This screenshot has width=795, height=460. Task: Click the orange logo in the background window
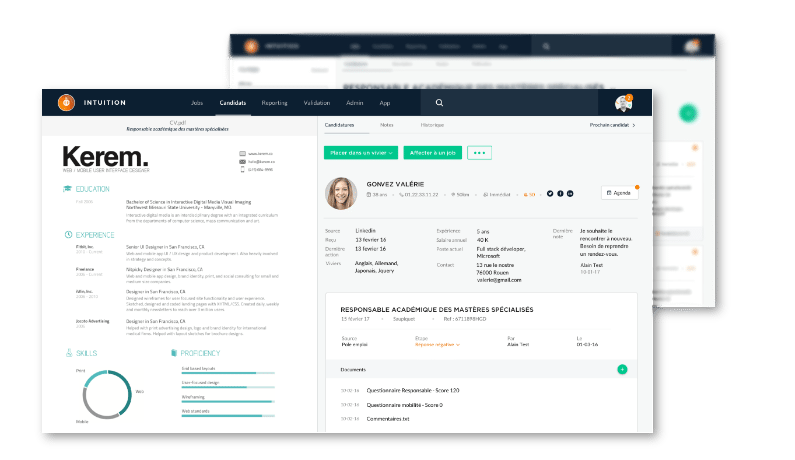point(251,46)
